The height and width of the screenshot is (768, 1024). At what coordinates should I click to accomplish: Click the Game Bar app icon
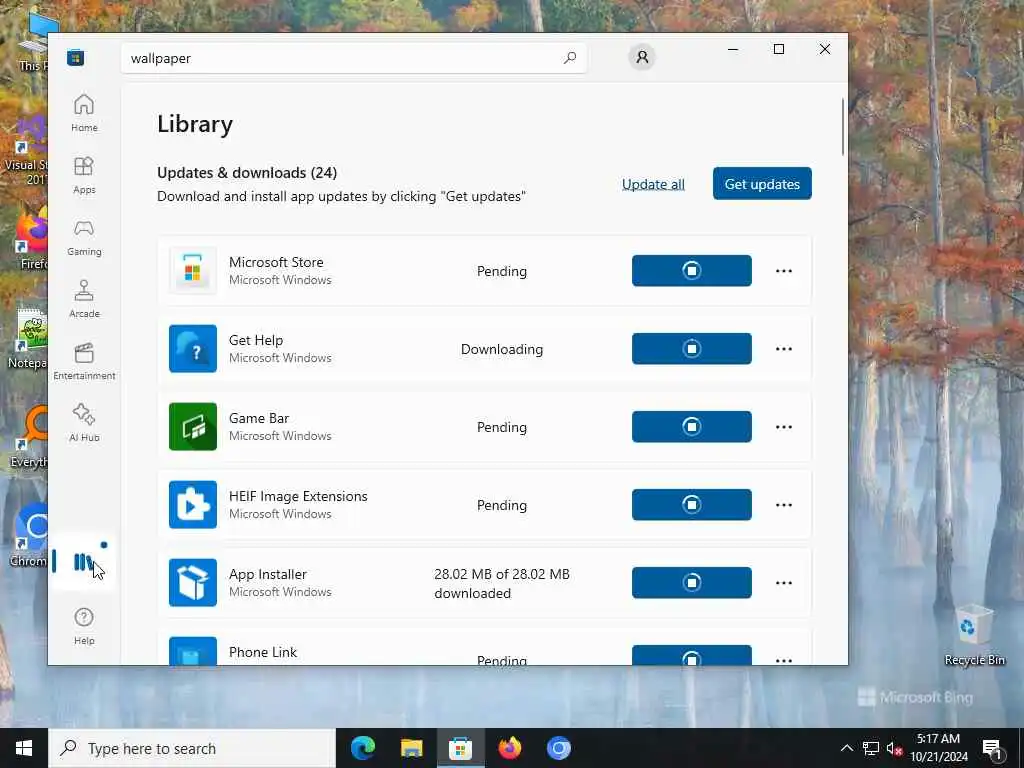pos(193,426)
